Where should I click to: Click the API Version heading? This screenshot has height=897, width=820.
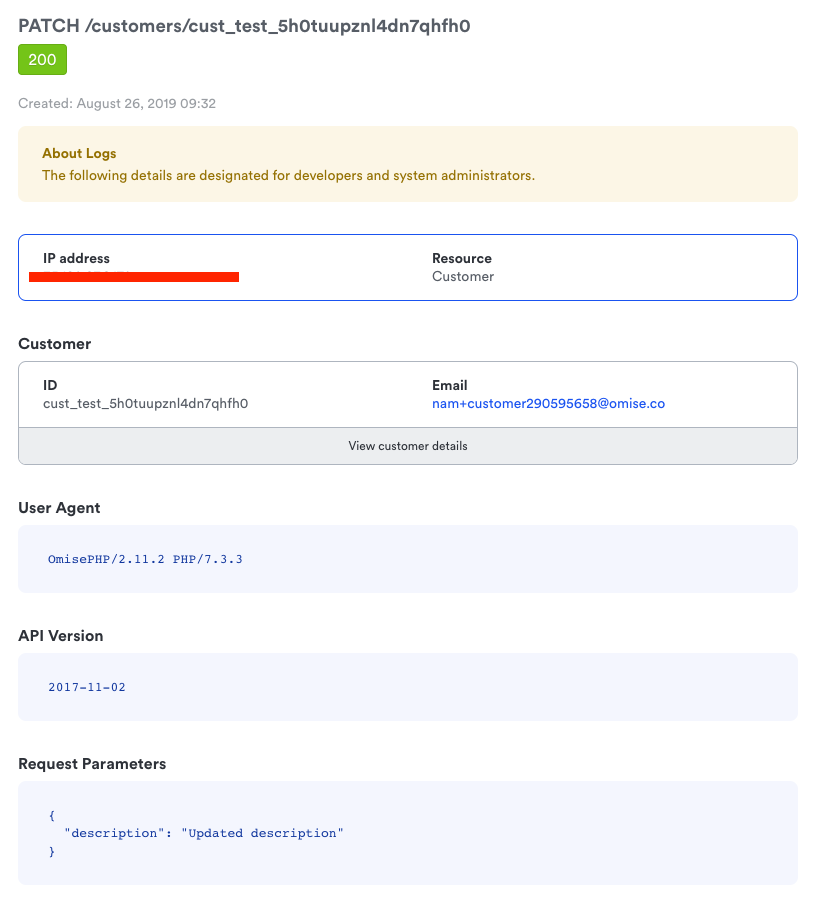click(61, 636)
